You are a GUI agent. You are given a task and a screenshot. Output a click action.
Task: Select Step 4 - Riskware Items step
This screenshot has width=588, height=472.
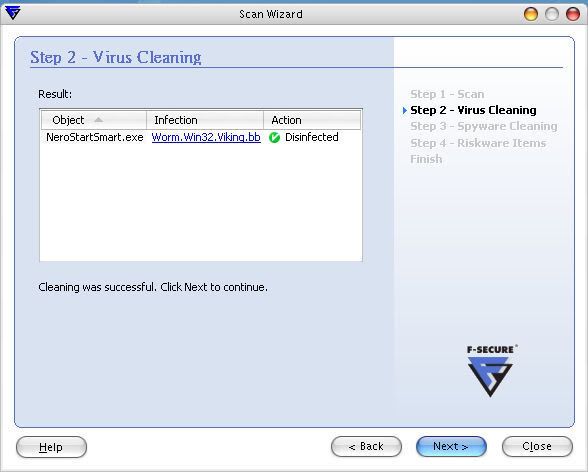click(x=478, y=143)
